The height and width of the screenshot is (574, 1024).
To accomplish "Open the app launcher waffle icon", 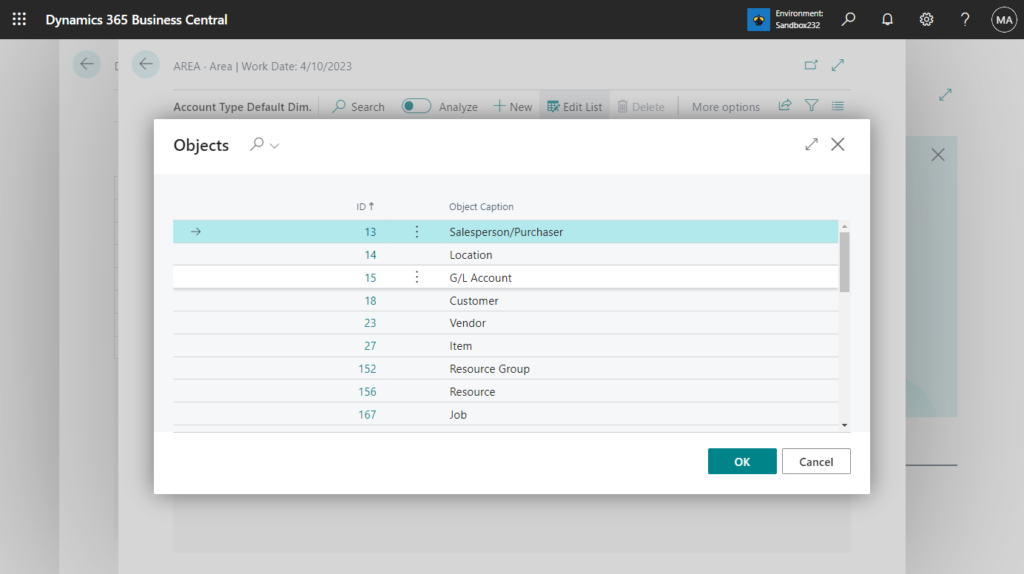I will click(x=19, y=19).
